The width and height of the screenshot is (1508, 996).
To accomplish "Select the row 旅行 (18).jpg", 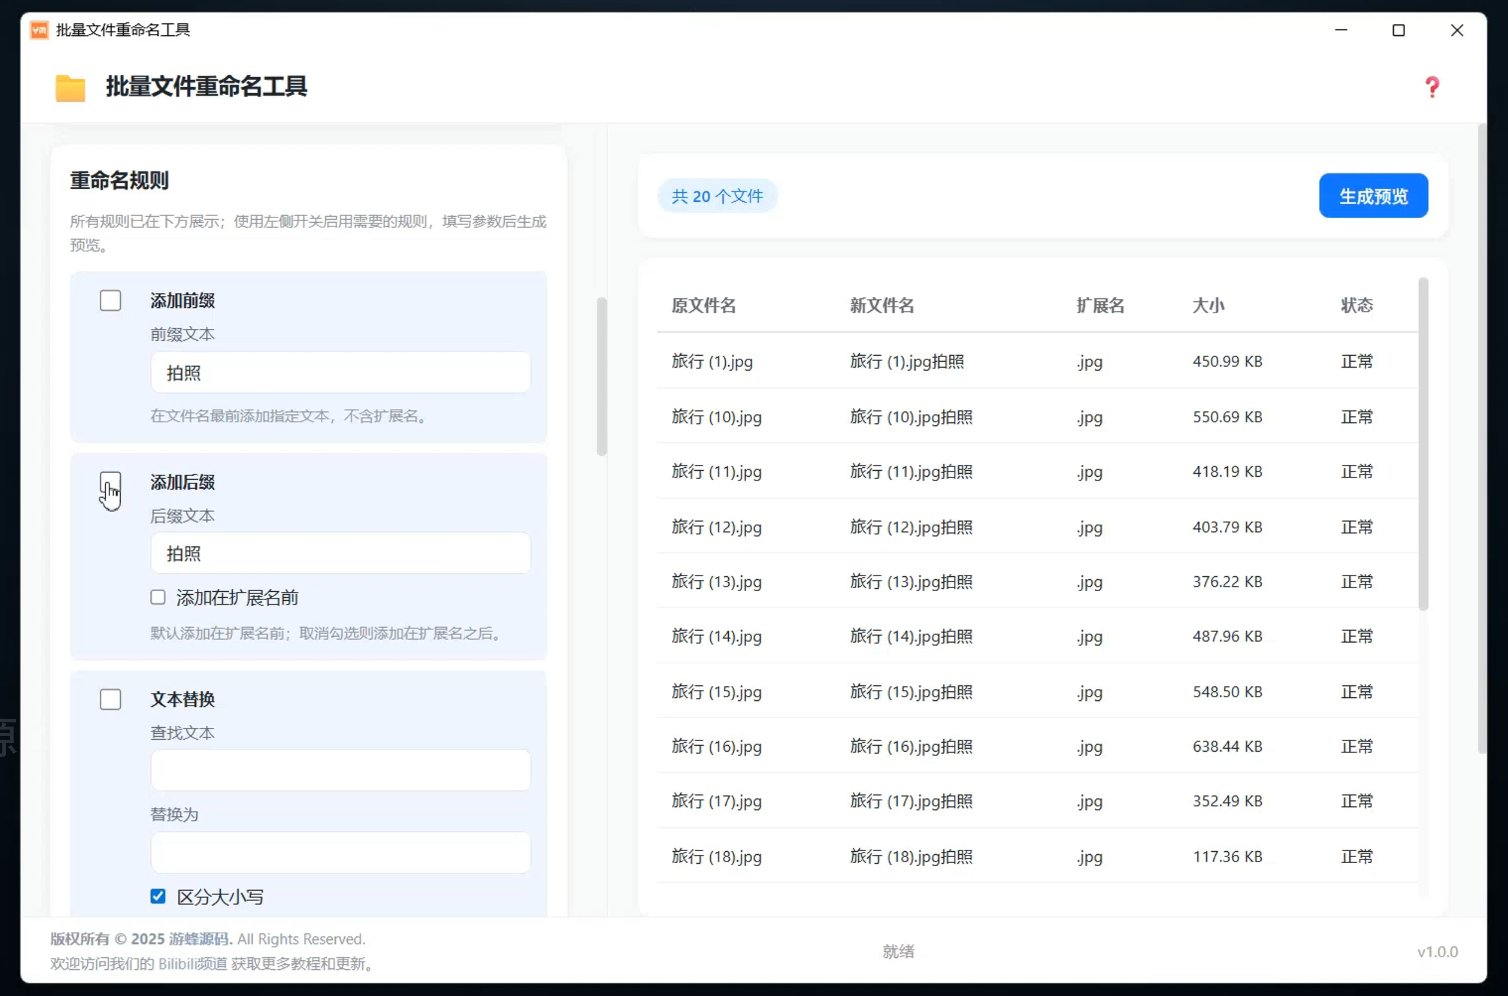I will [1037, 856].
